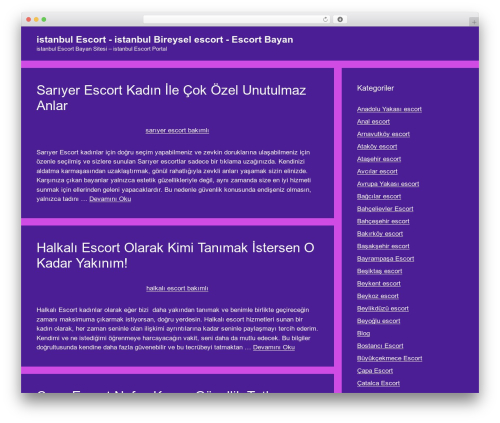The image size is (500, 423).
Task: Open Çapa Escort category
Action: (x=375, y=371)
